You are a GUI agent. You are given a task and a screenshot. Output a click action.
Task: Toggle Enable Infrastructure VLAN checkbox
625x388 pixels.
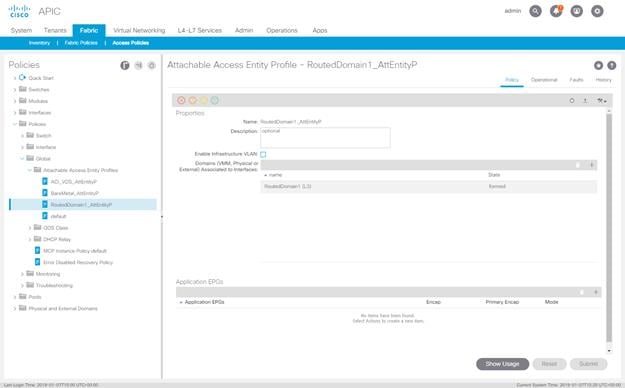[x=263, y=154]
